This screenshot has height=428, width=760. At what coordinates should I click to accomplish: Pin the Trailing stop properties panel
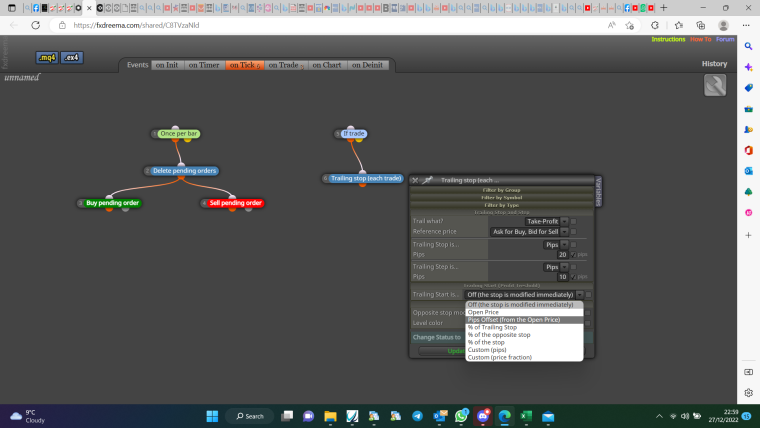427,180
